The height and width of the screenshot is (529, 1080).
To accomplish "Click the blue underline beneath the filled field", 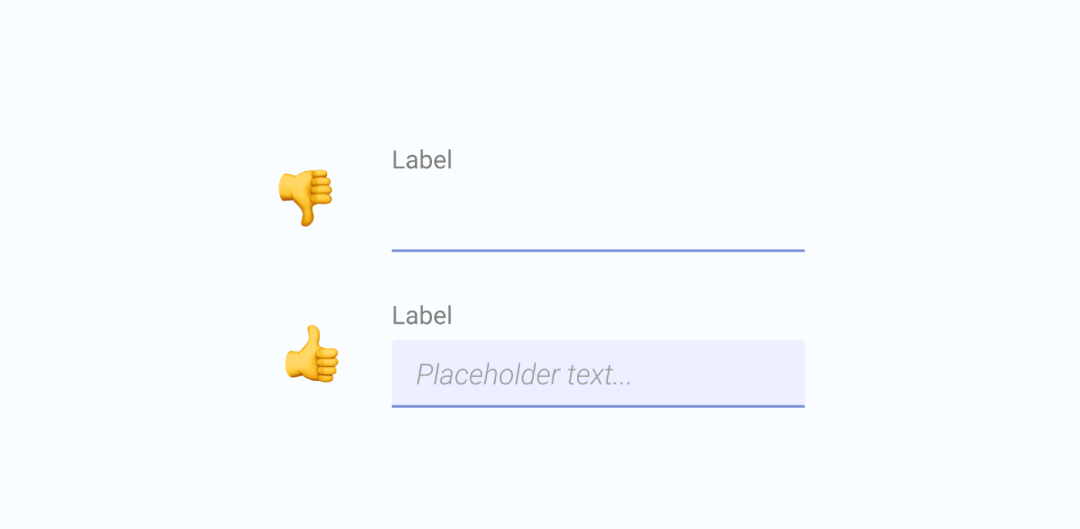I will tap(598, 406).
